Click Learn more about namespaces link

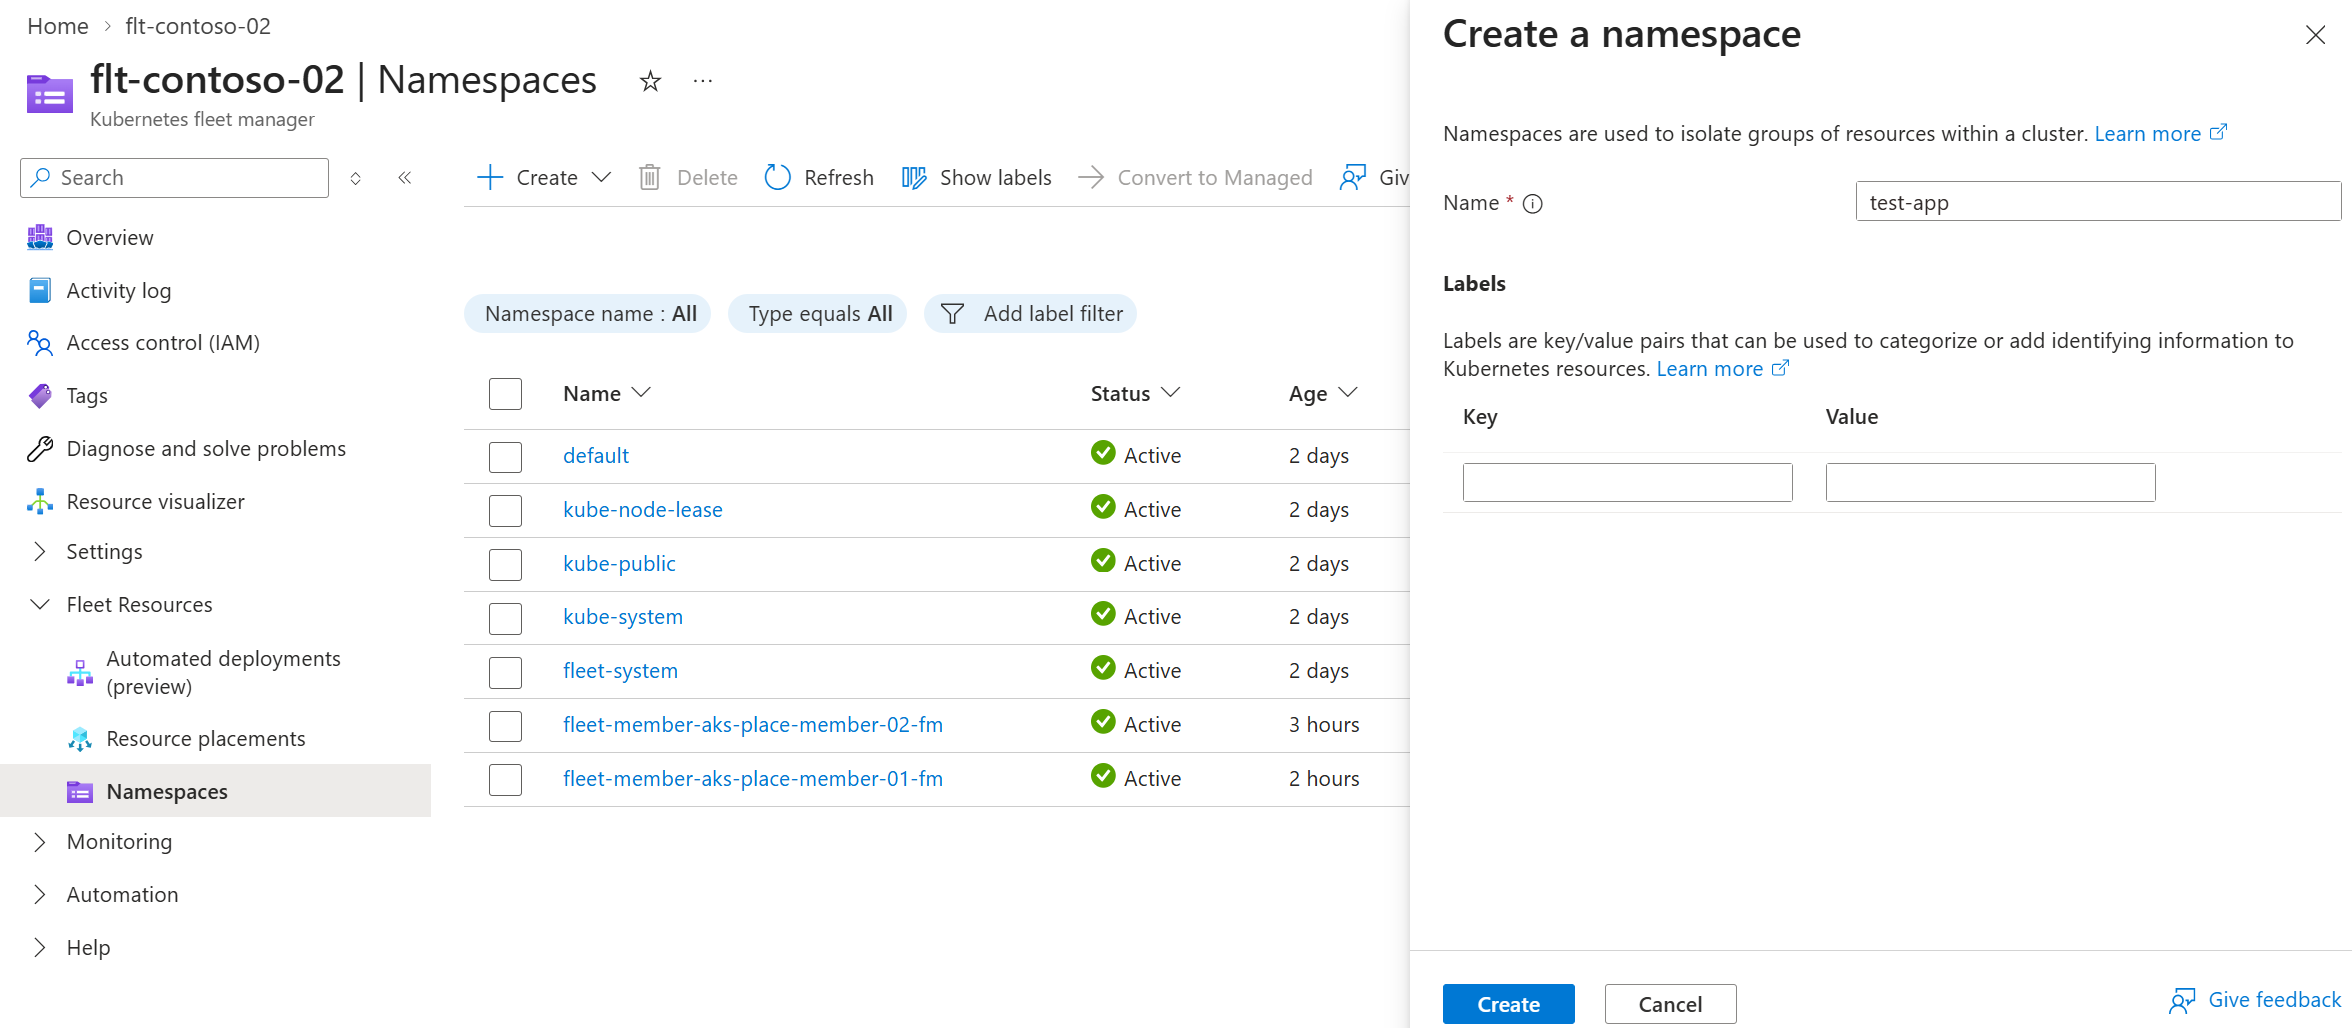coord(2161,134)
